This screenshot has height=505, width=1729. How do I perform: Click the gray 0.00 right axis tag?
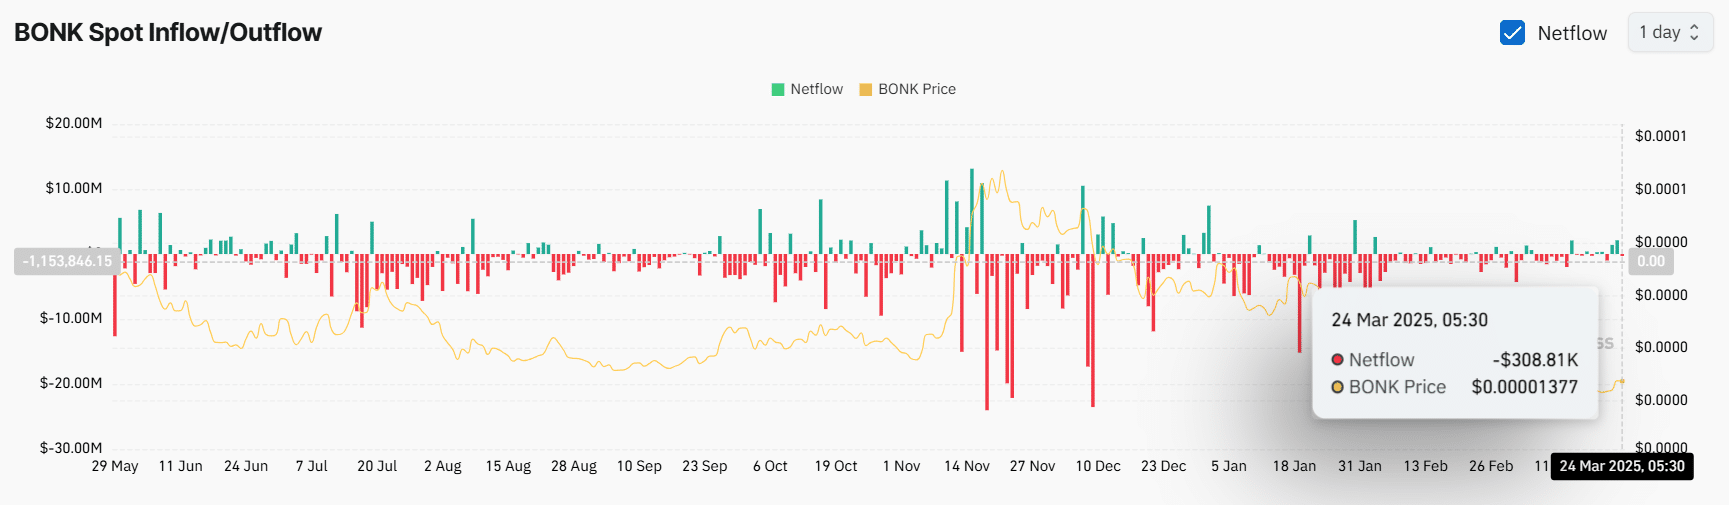click(1650, 261)
